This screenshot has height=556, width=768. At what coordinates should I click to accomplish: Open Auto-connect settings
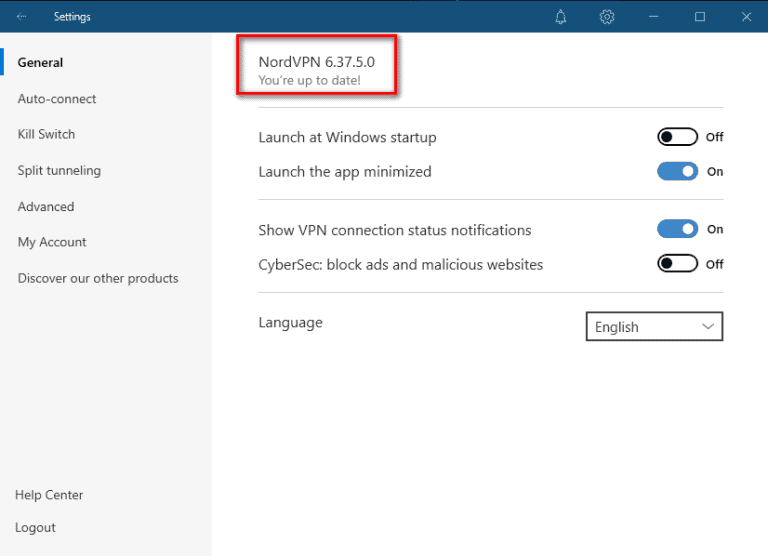(57, 99)
